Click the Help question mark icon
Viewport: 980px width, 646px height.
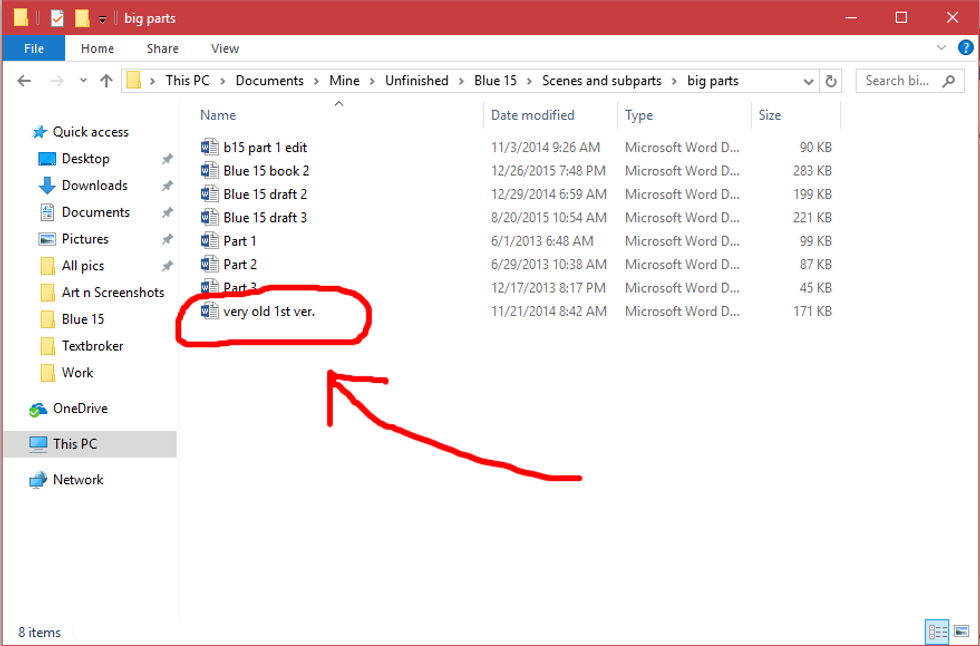pos(965,48)
